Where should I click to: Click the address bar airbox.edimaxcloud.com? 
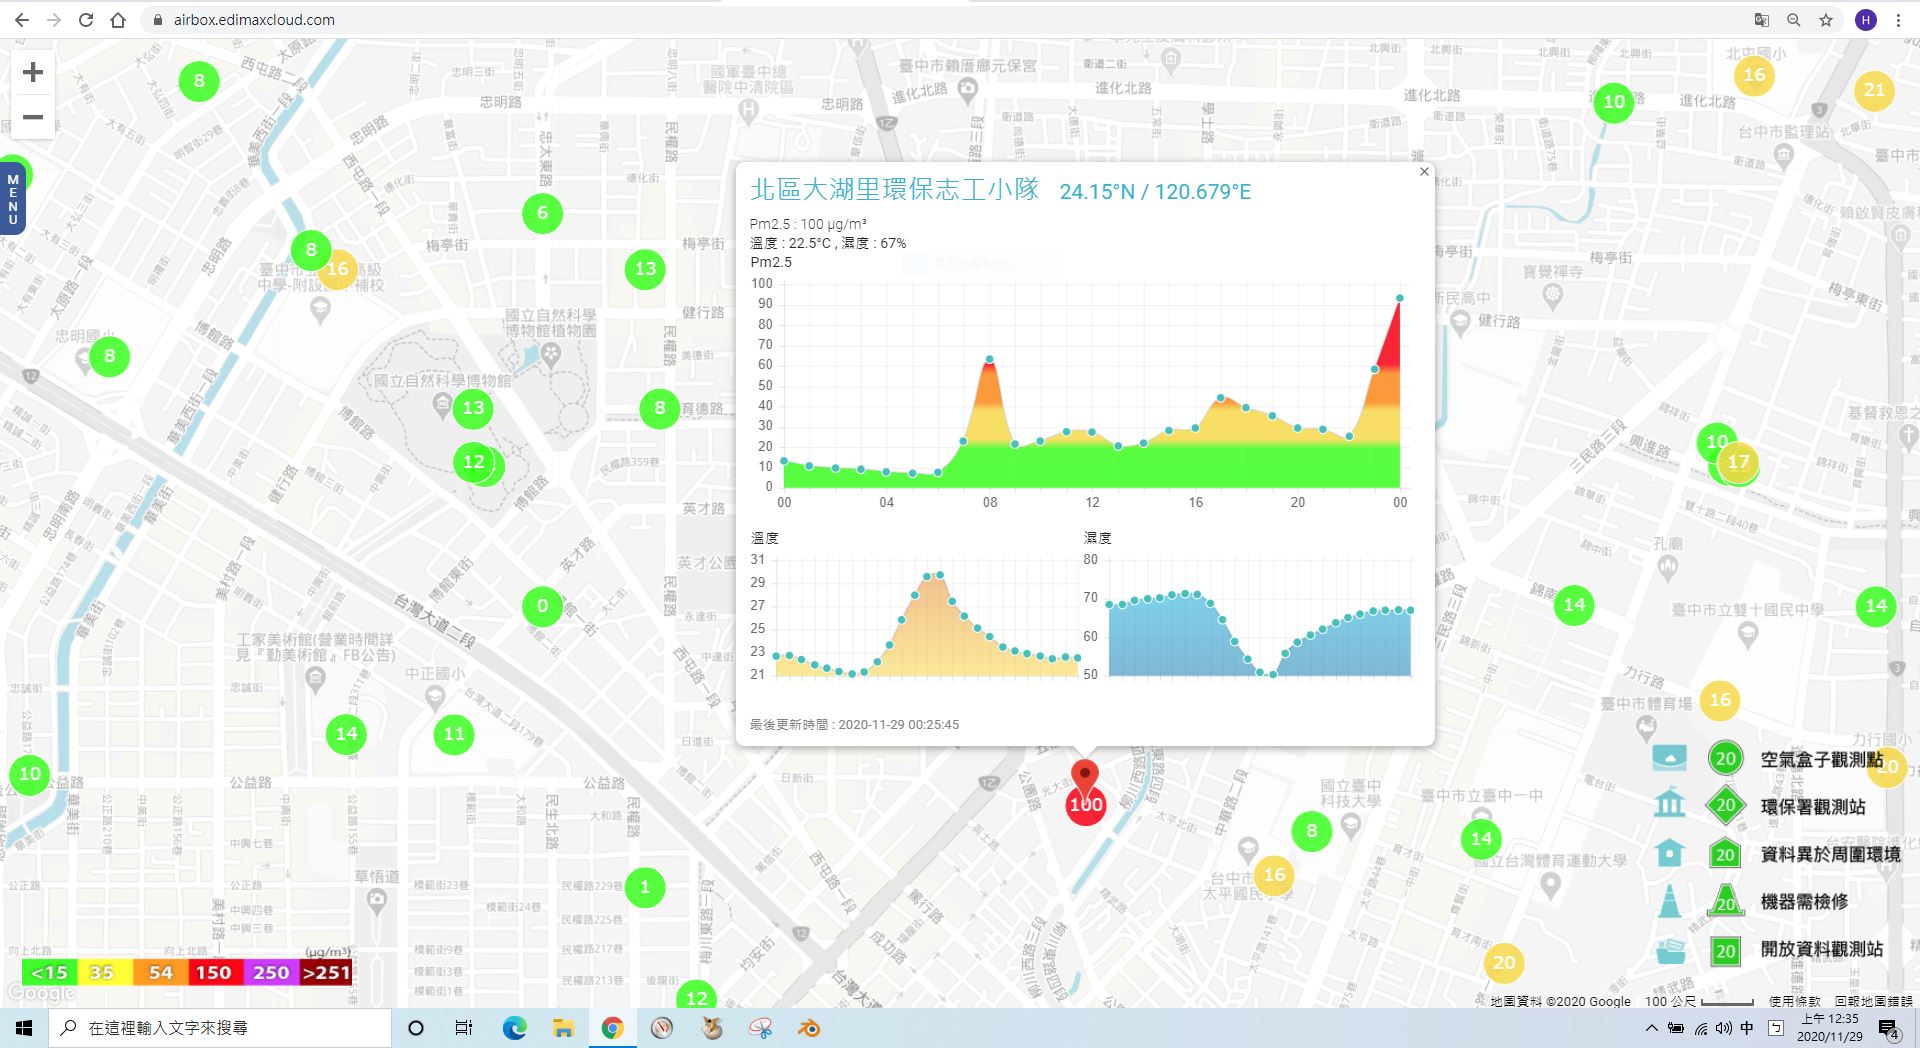pyautogui.click(x=254, y=20)
